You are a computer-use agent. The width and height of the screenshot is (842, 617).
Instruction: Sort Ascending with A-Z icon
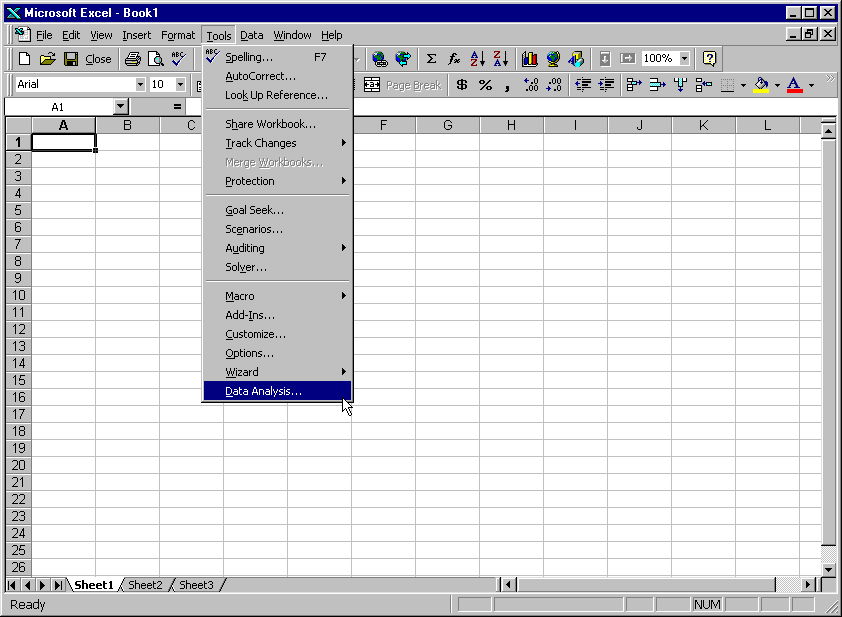tap(477, 59)
